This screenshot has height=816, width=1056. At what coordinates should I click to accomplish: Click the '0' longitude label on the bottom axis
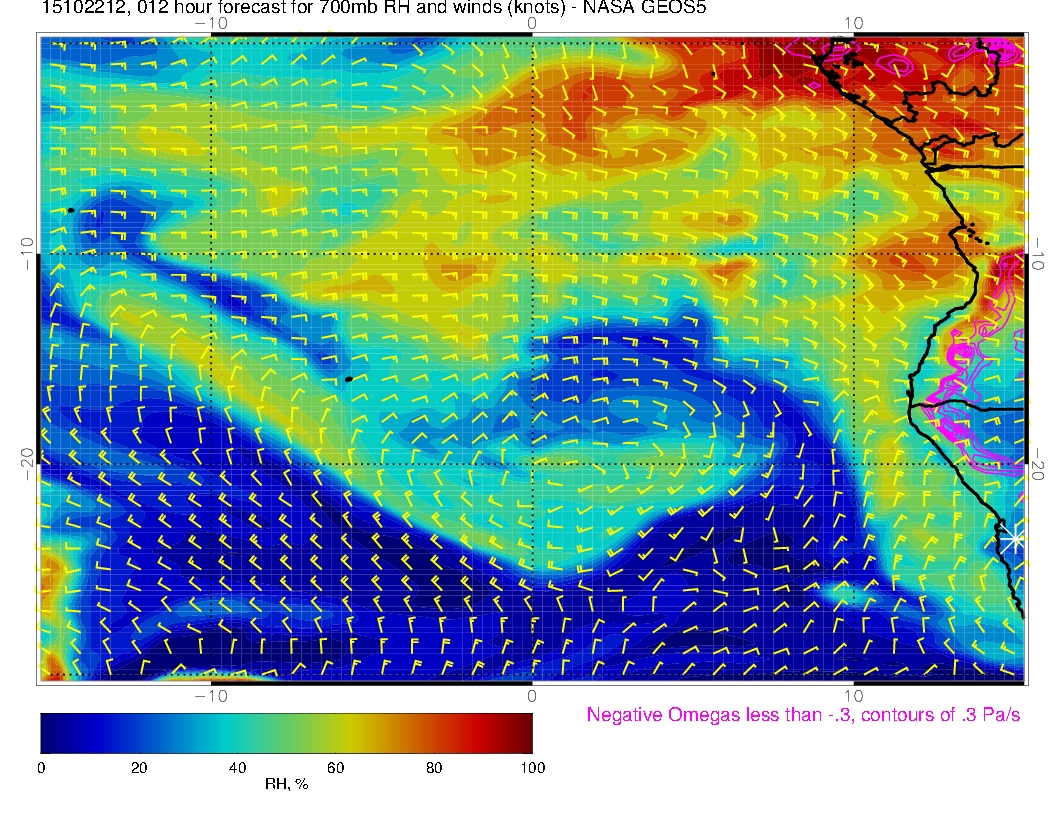tap(532, 696)
